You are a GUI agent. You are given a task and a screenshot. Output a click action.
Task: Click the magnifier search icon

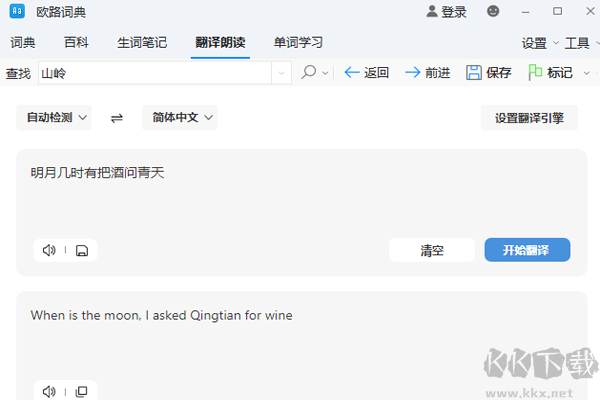[x=309, y=73]
